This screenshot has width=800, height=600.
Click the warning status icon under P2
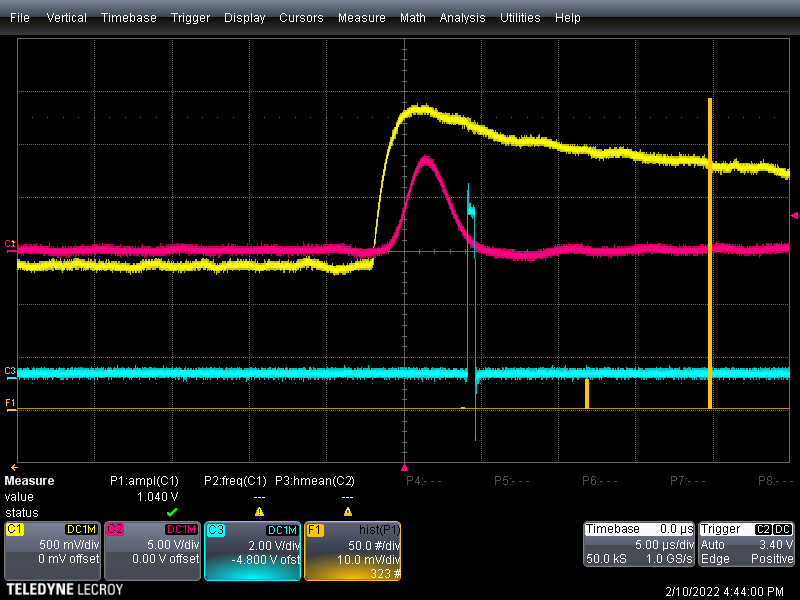[x=259, y=512]
